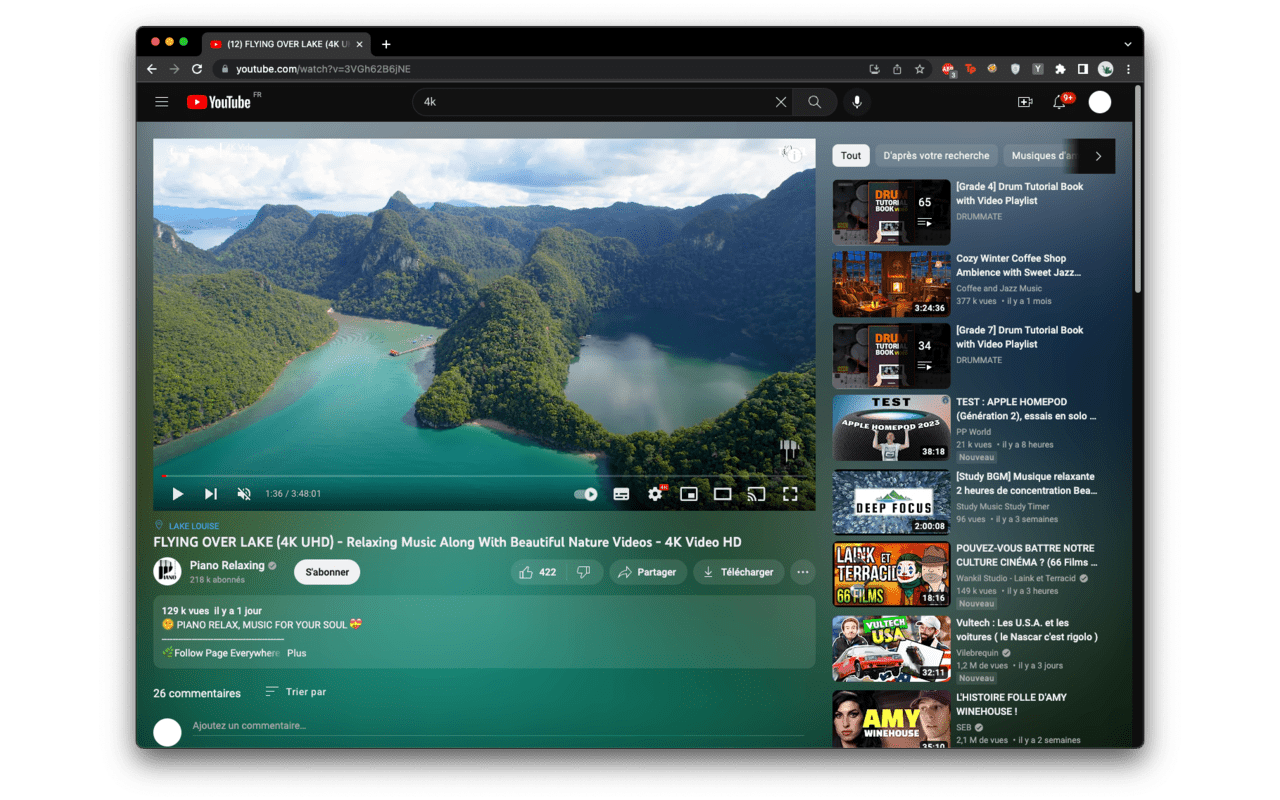Cast the video to a TV

pyautogui.click(x=756, y=494)
